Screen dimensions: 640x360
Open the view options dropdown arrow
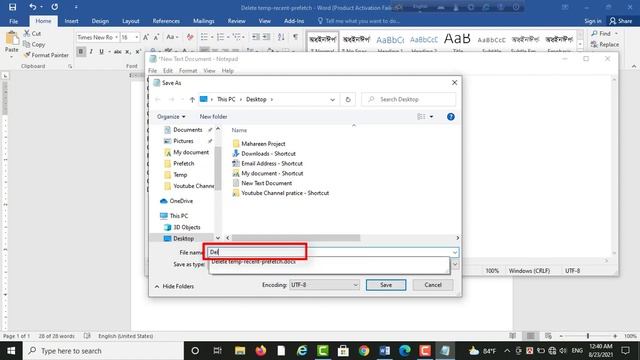click(431, 117)
